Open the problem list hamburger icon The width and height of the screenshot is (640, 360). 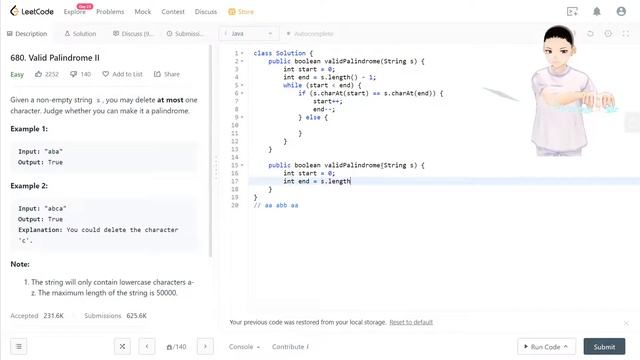pyautogui.click(x=19, y=347)
